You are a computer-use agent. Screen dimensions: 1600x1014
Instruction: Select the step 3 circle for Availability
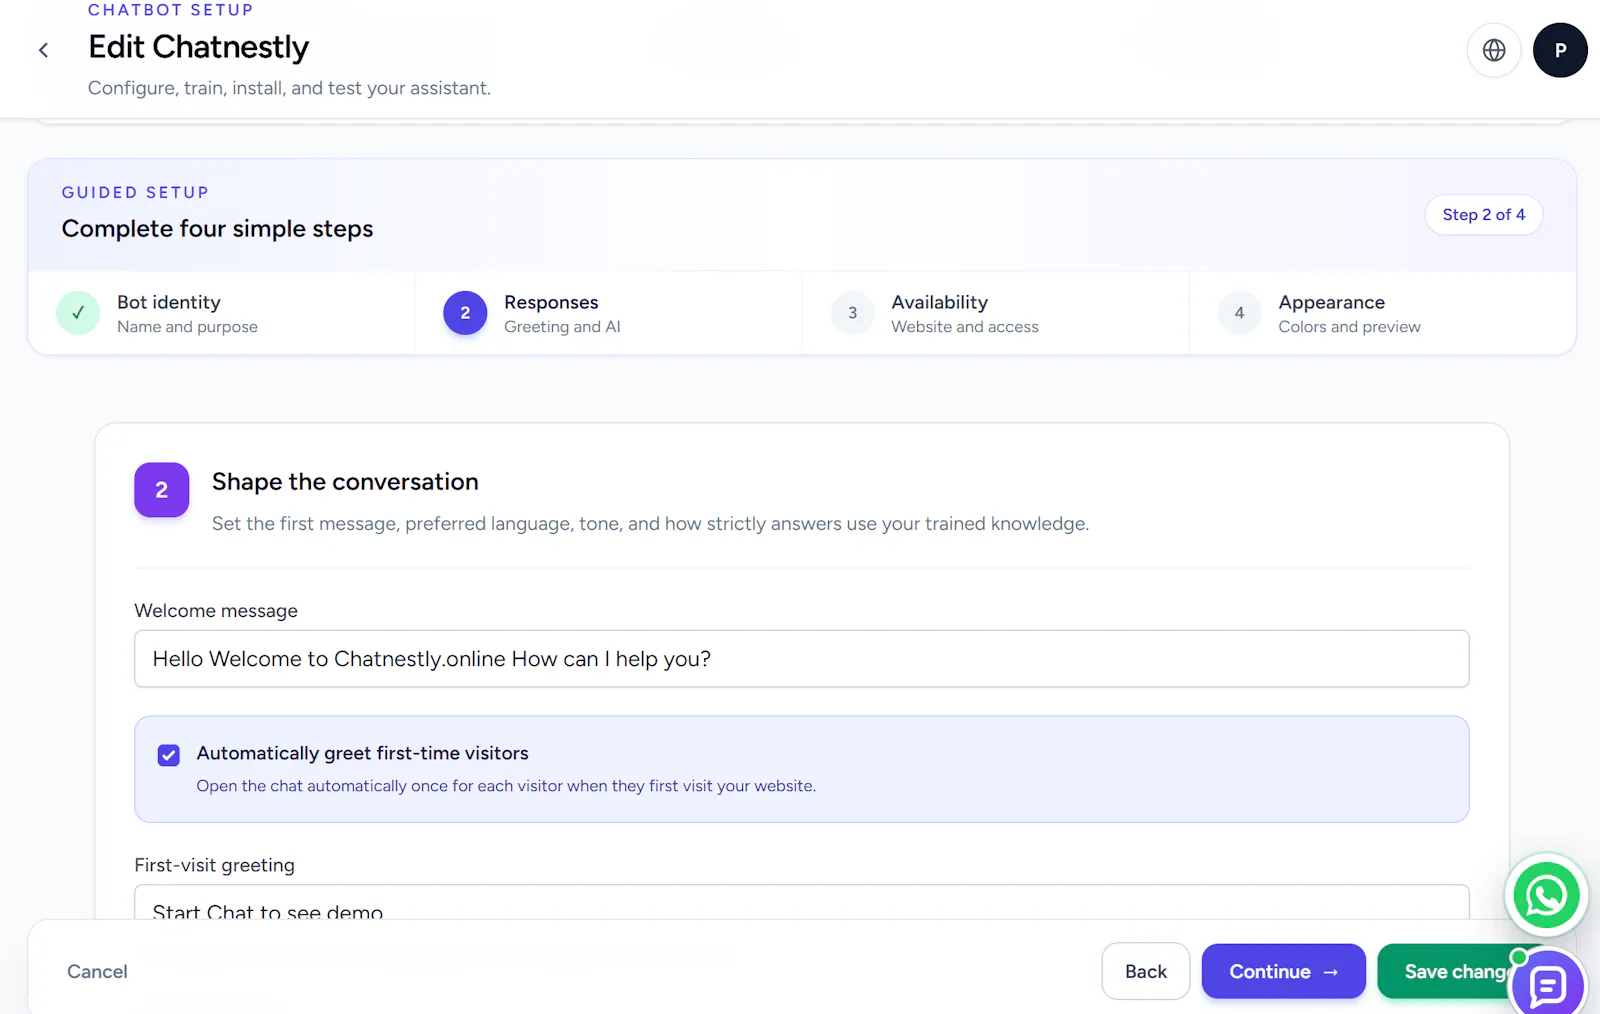point(852,313)
